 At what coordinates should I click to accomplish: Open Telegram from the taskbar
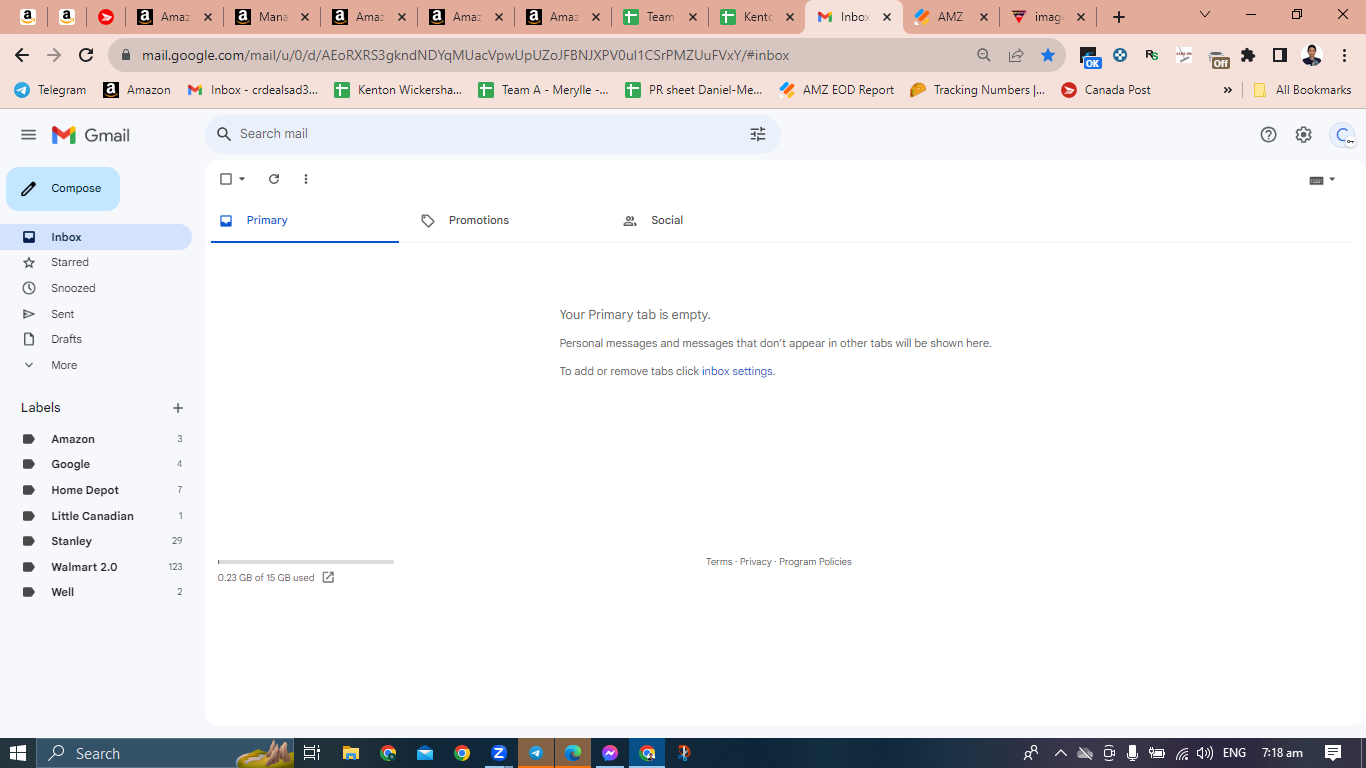(536, 753)
